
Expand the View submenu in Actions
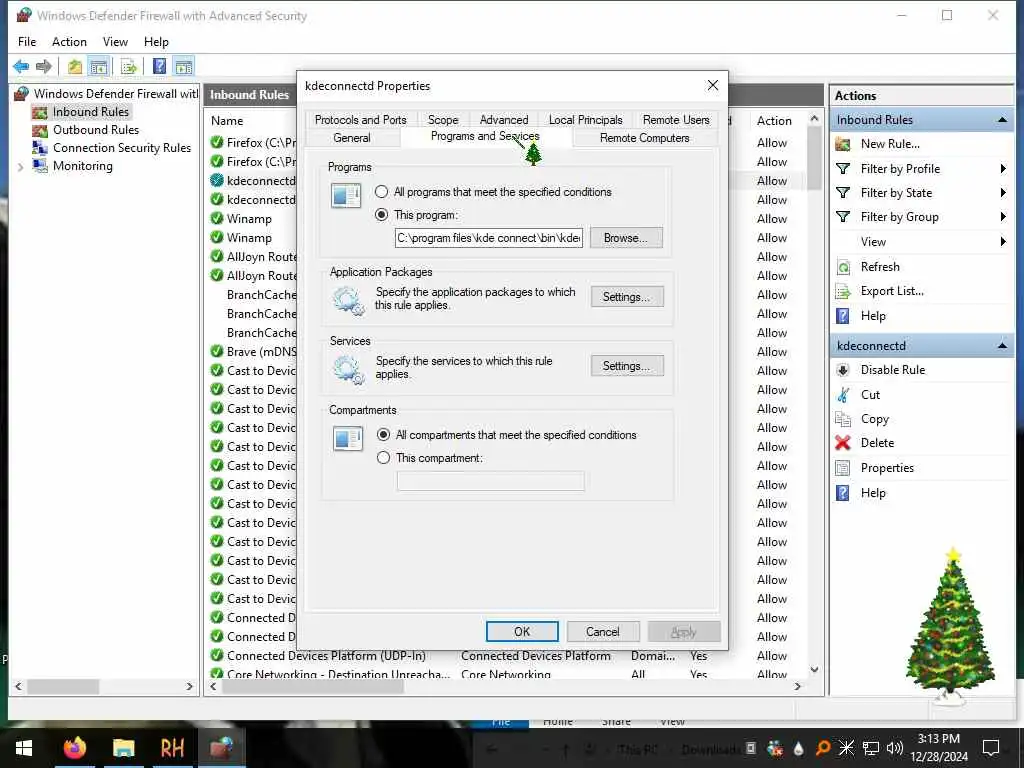point(1002,242)
